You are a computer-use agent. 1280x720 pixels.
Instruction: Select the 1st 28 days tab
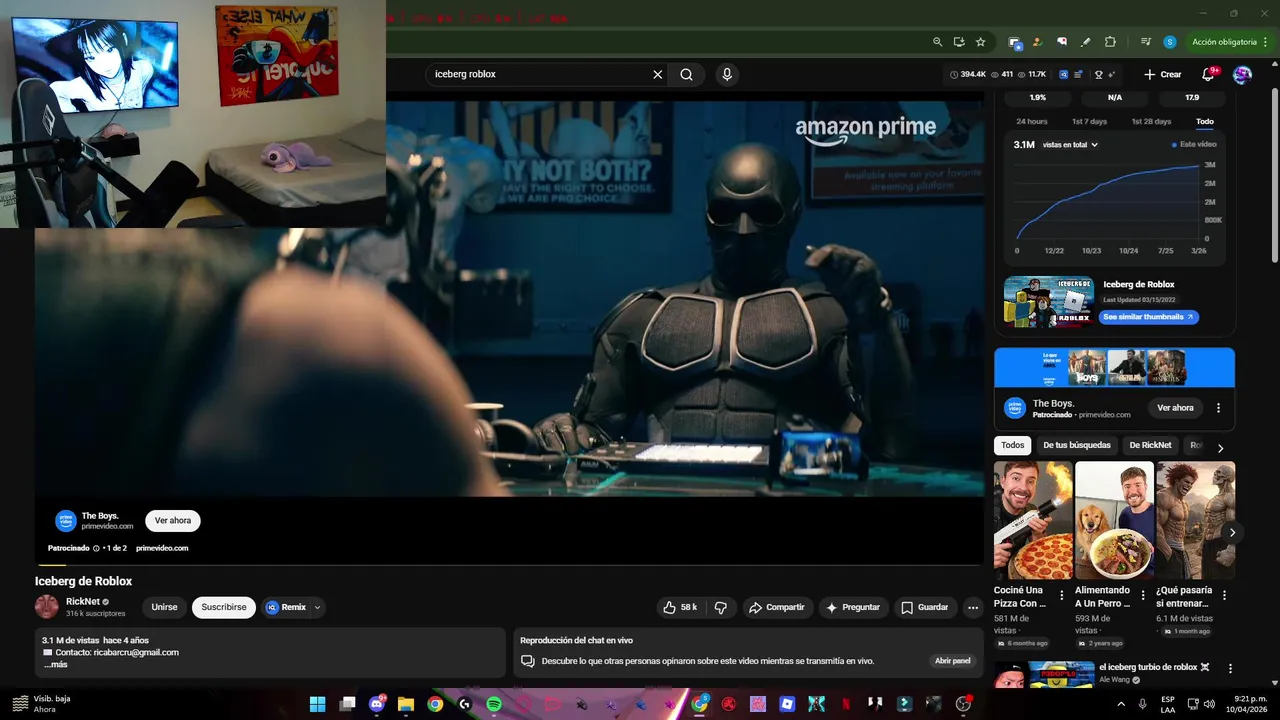1151,121
